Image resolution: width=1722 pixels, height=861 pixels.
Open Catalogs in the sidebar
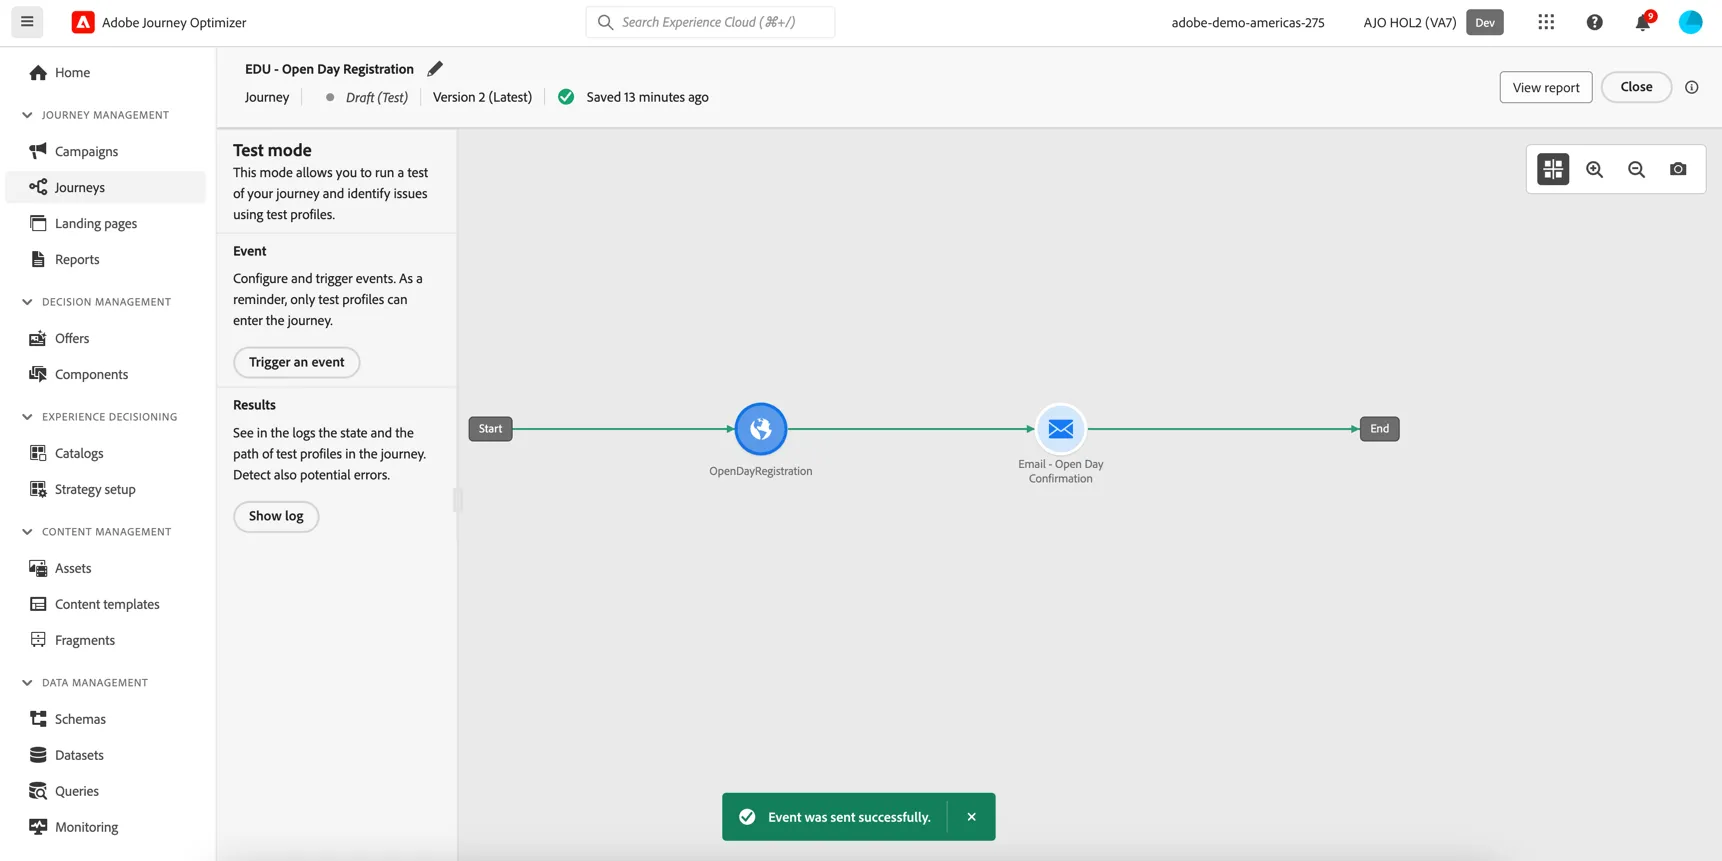click(x=106, y=453)
